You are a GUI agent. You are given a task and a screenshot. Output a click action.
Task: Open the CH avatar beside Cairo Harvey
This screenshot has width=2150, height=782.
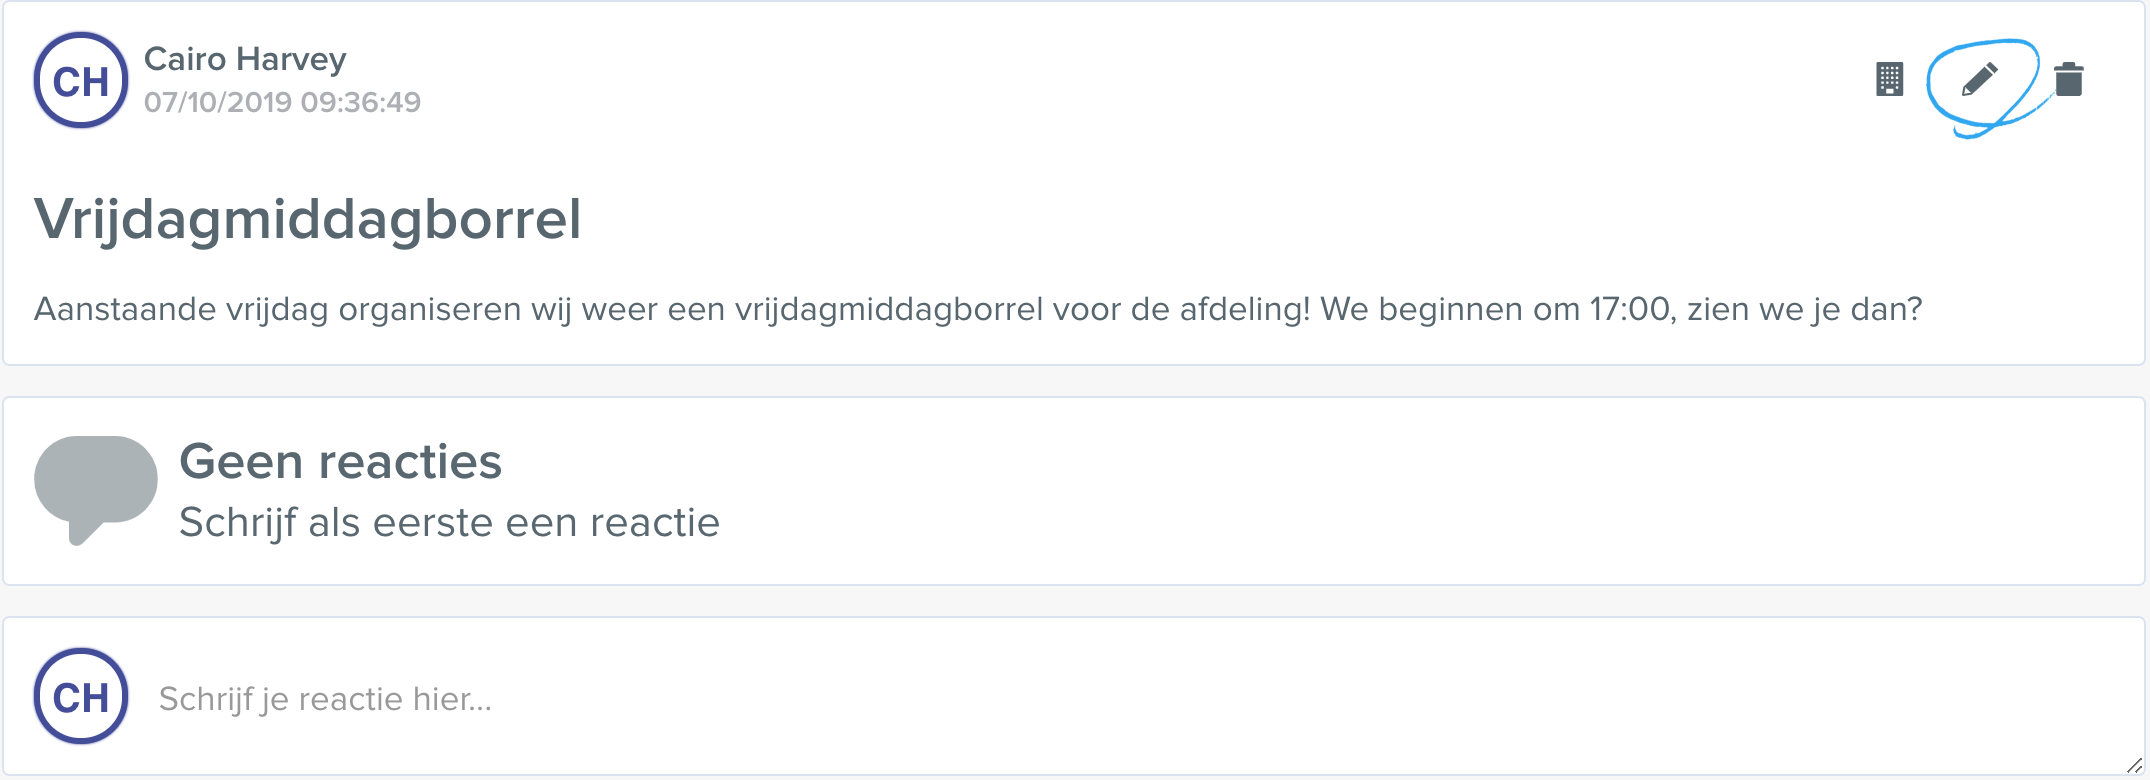click(81, 80)
